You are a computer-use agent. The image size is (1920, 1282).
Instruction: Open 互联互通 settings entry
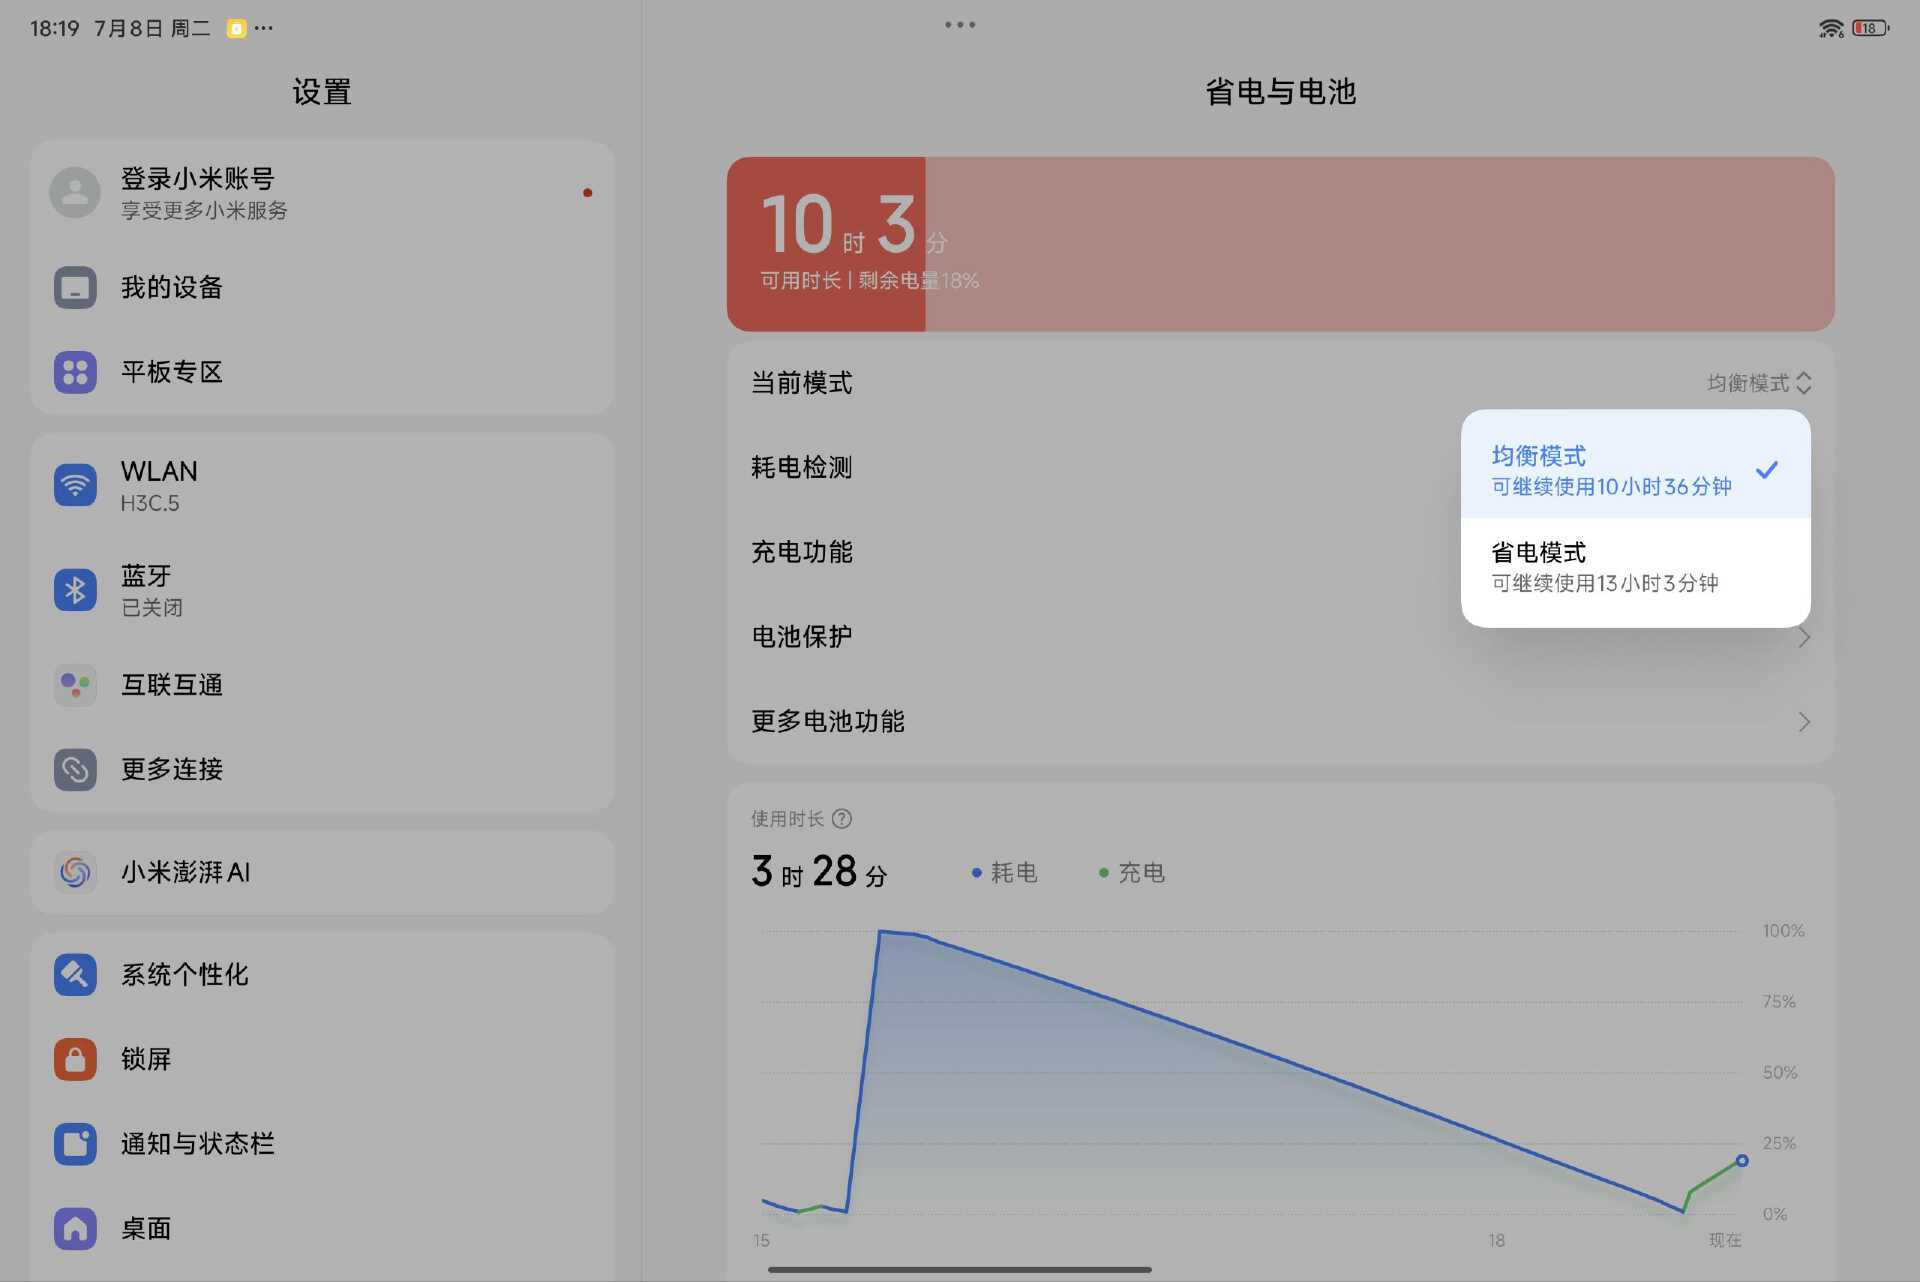pyautogui.click(x=322, y=685)
